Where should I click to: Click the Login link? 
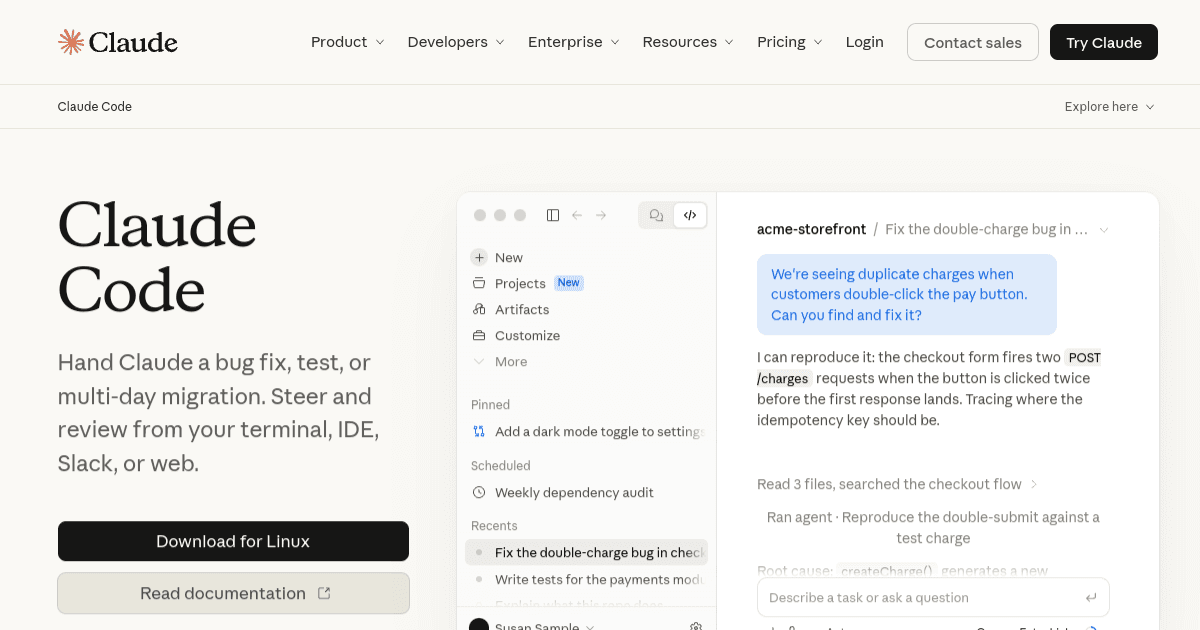coord(865,42)
